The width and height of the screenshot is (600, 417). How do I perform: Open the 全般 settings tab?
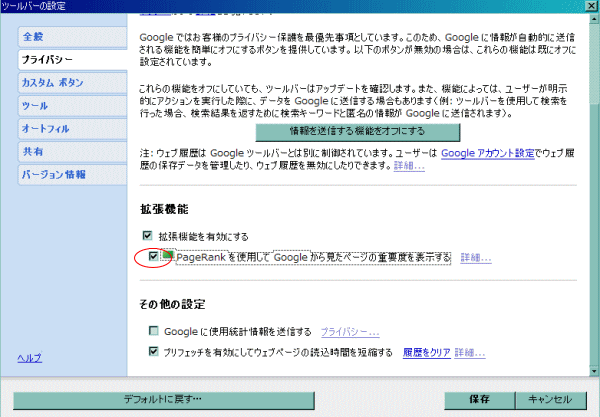click(72, 37)
